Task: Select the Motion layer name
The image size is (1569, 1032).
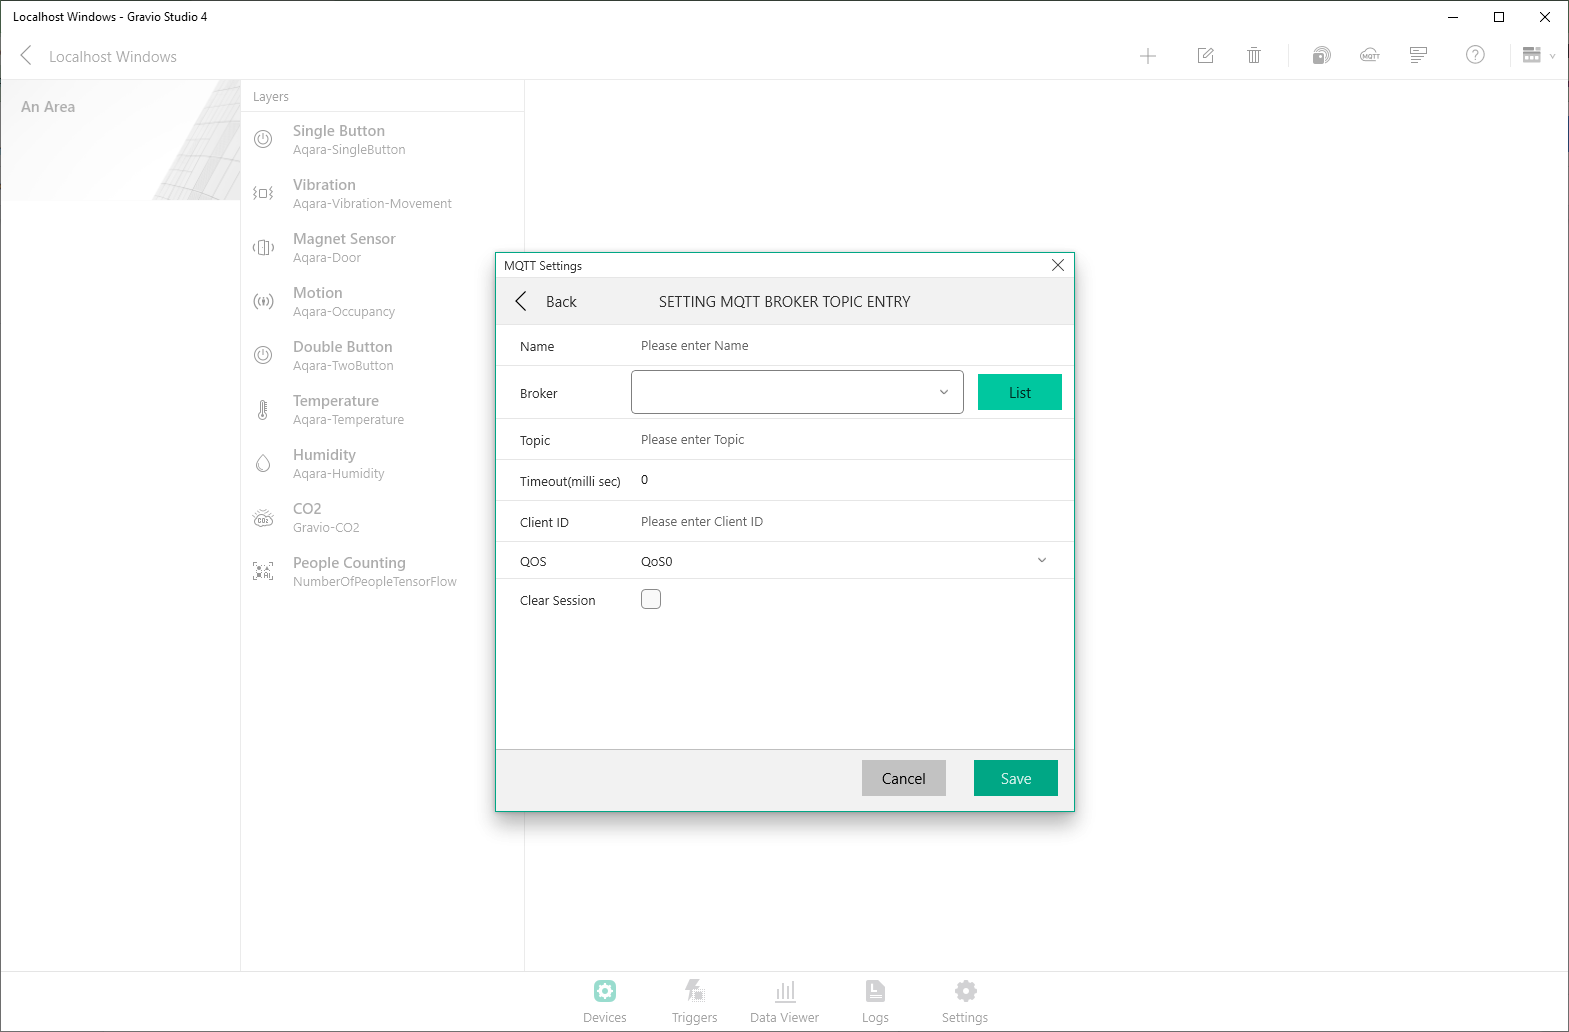Action: tap(318, 293)
